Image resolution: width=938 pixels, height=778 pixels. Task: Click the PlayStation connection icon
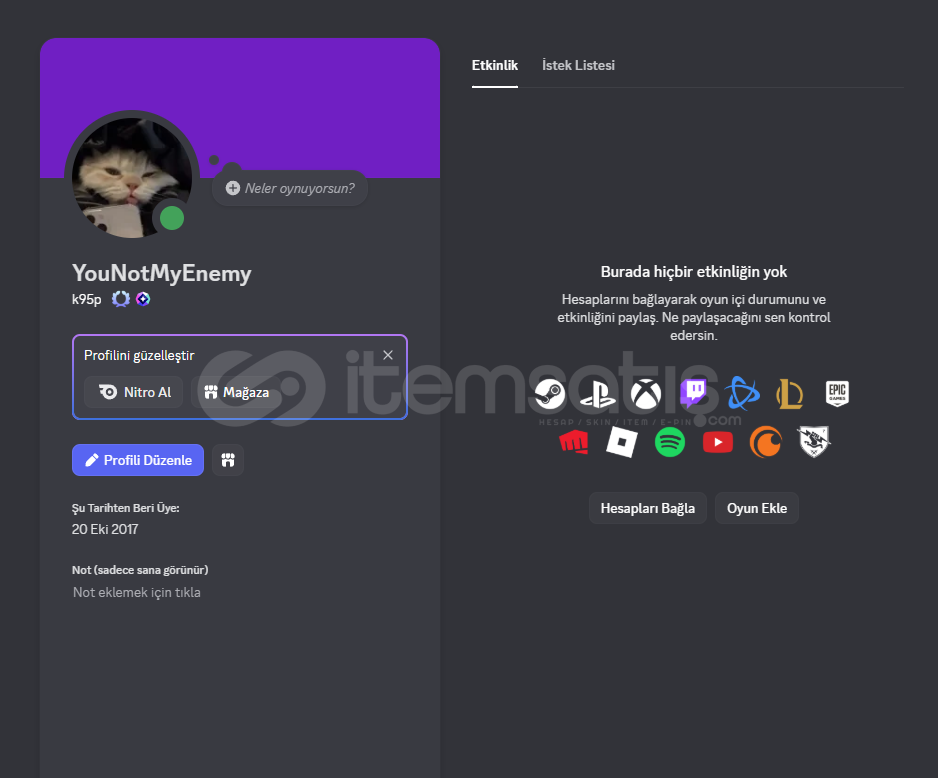pyautogui.click(x=598, y=394)
